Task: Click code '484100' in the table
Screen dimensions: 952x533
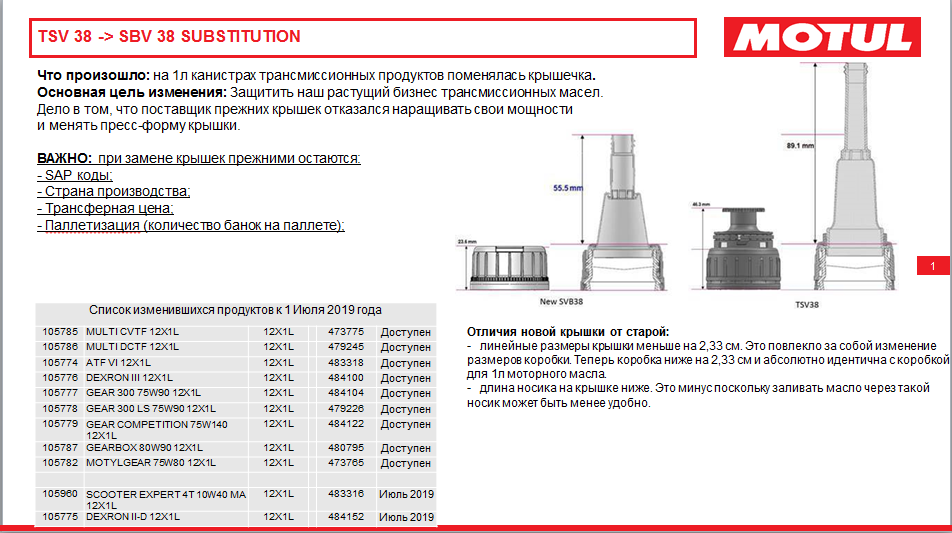Action: pos(346,378)
